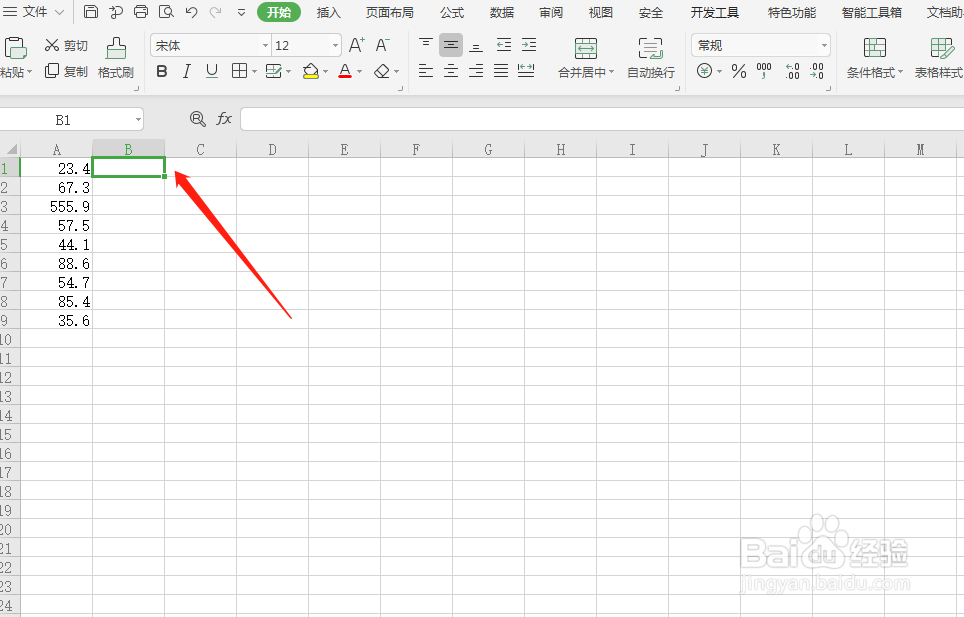Apply justify alignment

[x=501, y=71]
